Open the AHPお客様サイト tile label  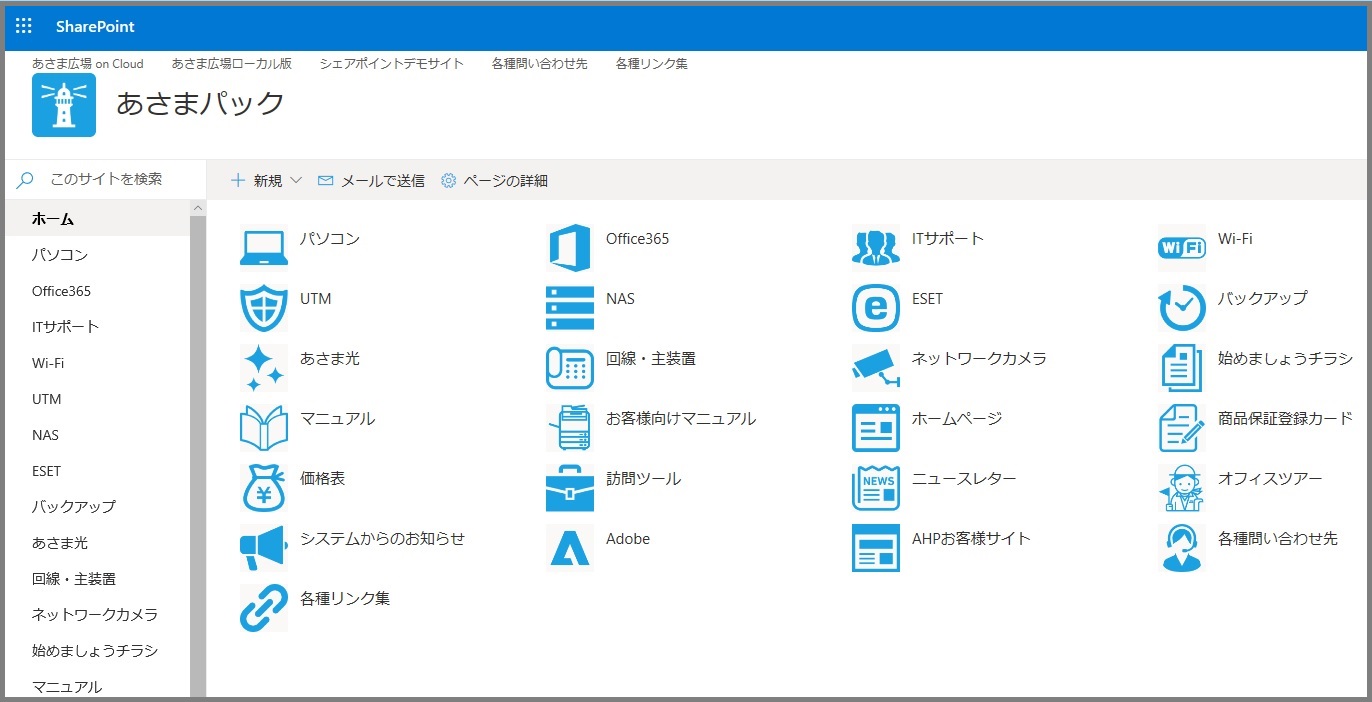pos(971,539)
